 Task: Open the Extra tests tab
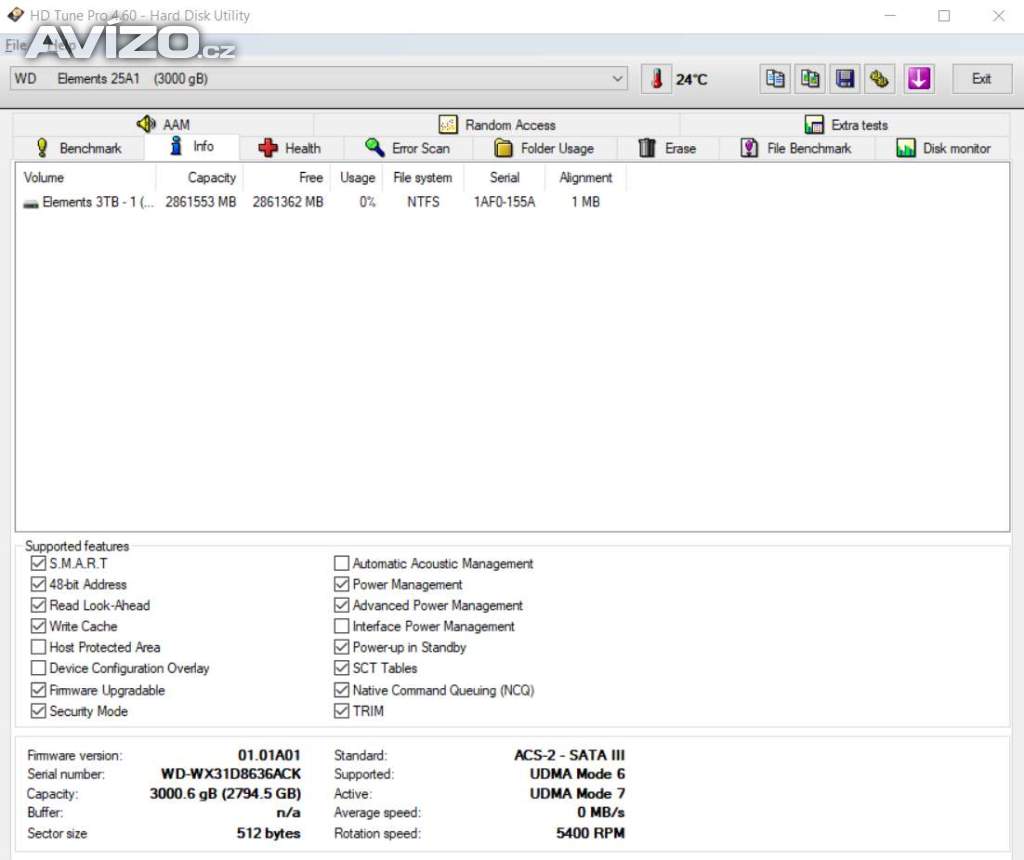tap(846, 124)
